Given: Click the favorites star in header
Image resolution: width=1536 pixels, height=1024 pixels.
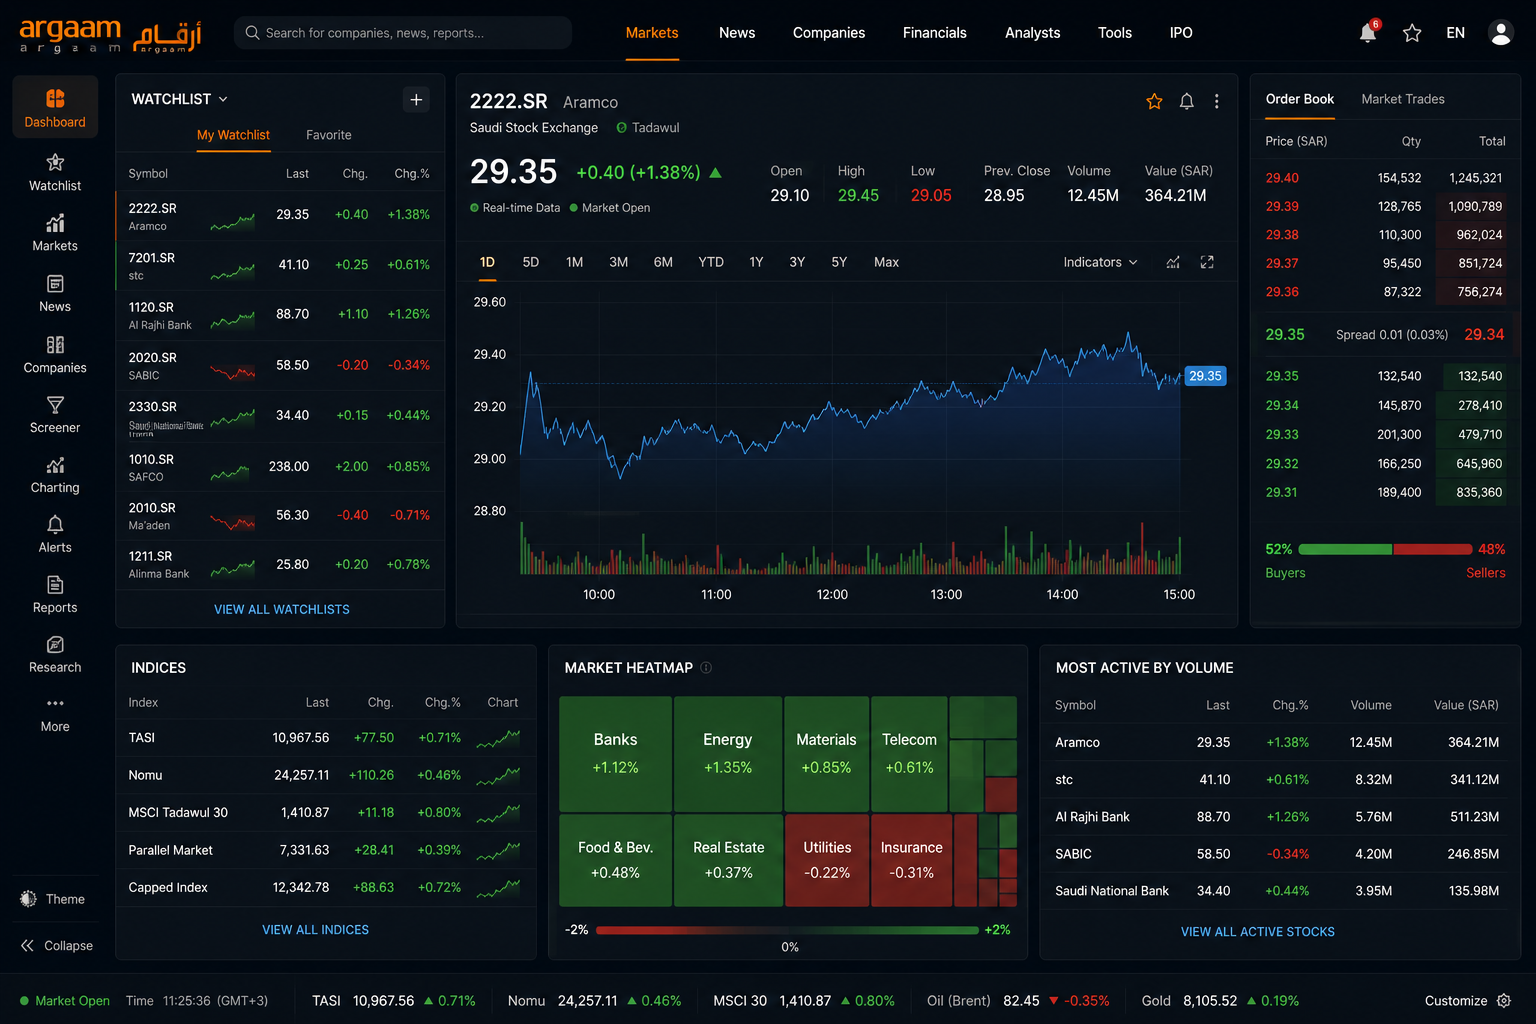Looking at the screenshot, I should tap(1412, 33).
